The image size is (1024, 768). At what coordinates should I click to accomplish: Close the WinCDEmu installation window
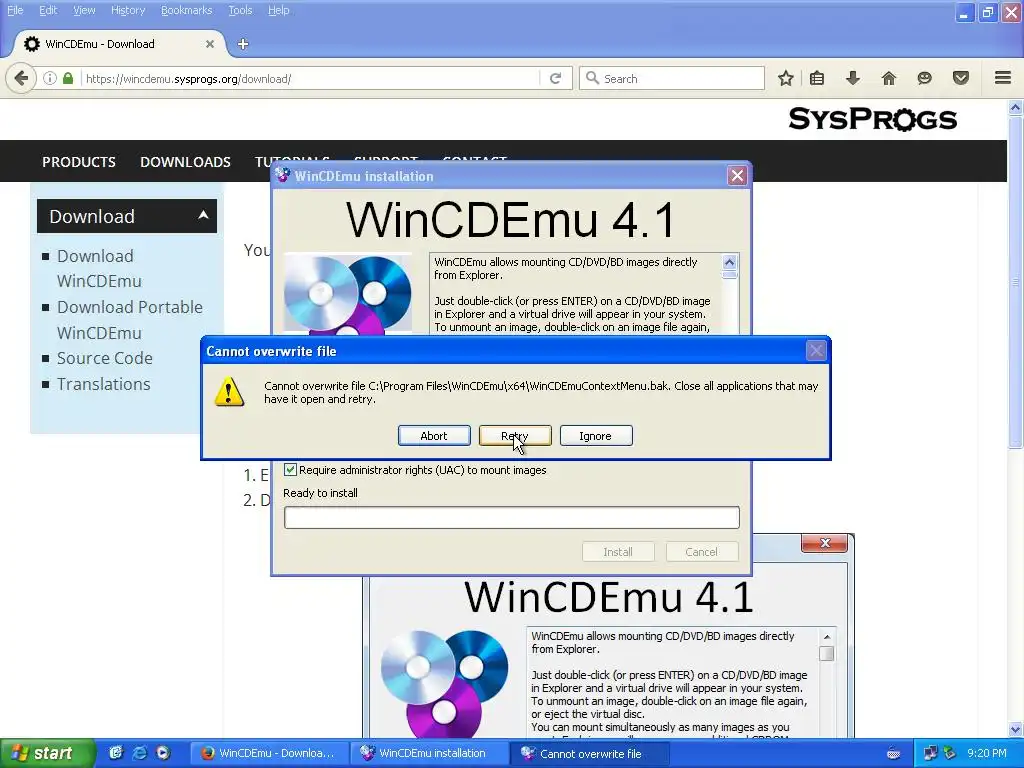coord(737,176)
